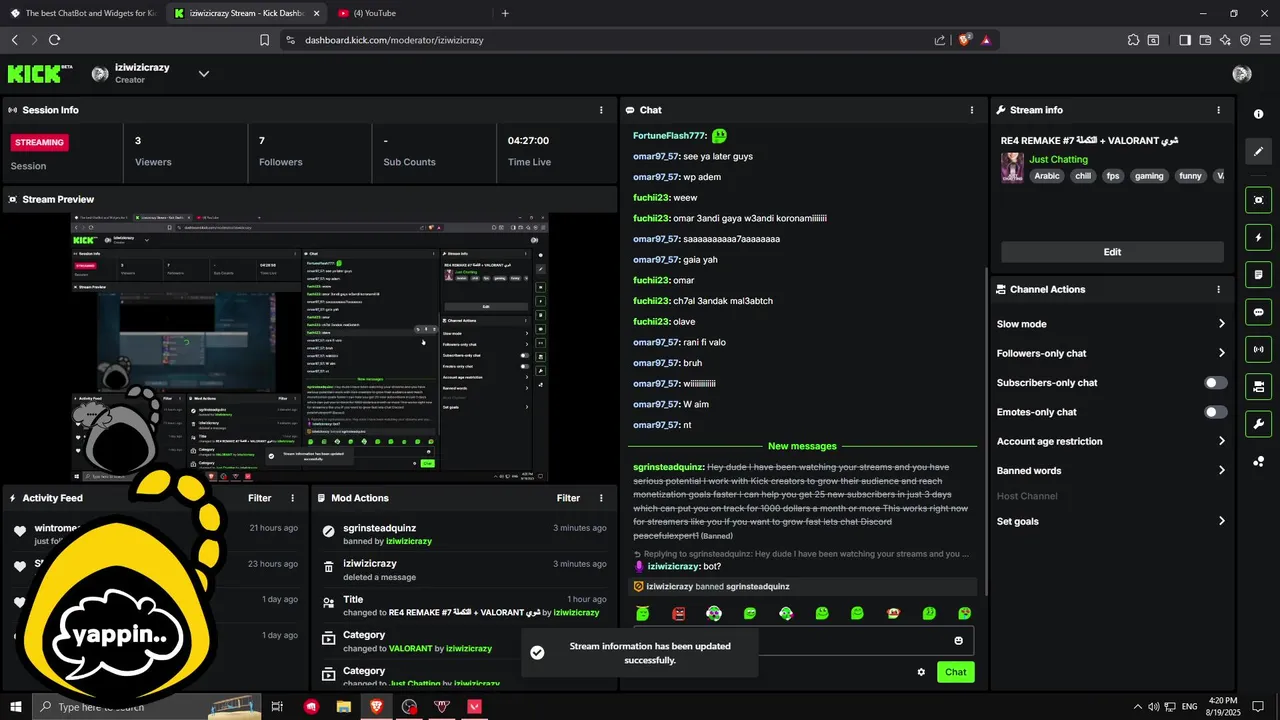Click the Edit stream info button
1280x720 pixels.
1112,252
